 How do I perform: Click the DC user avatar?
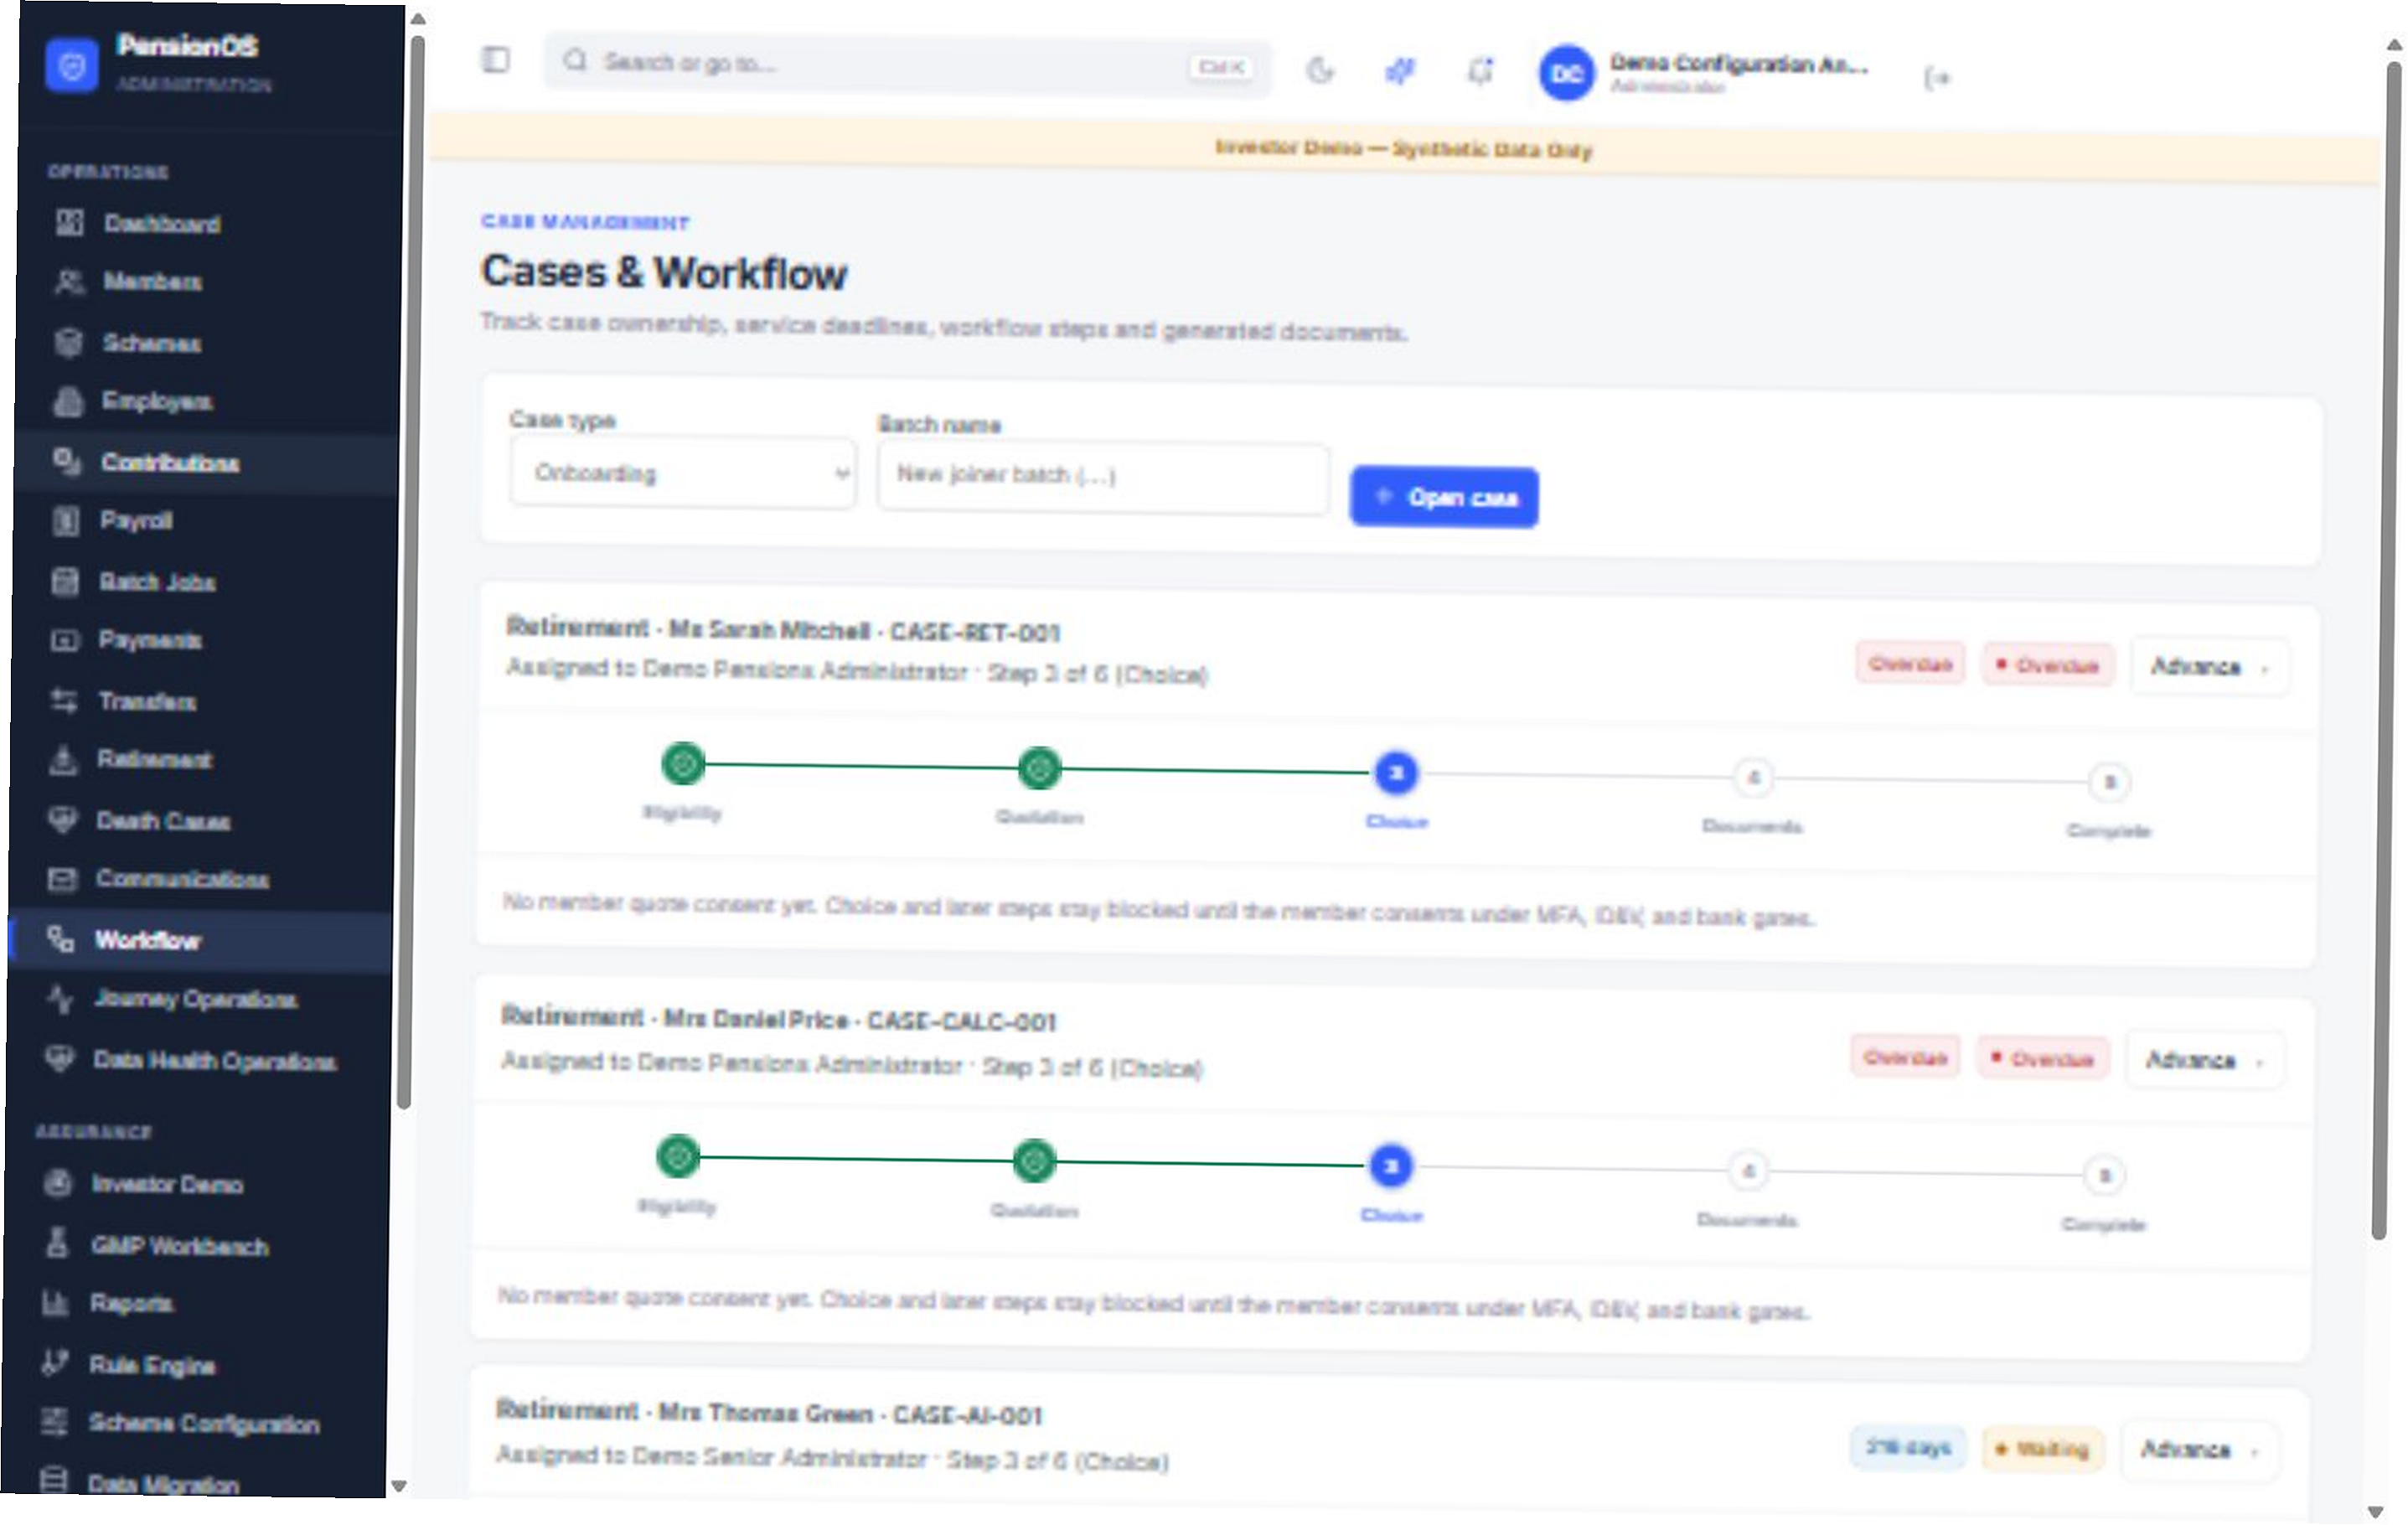pyautogui.click(x=1566, y=73)
